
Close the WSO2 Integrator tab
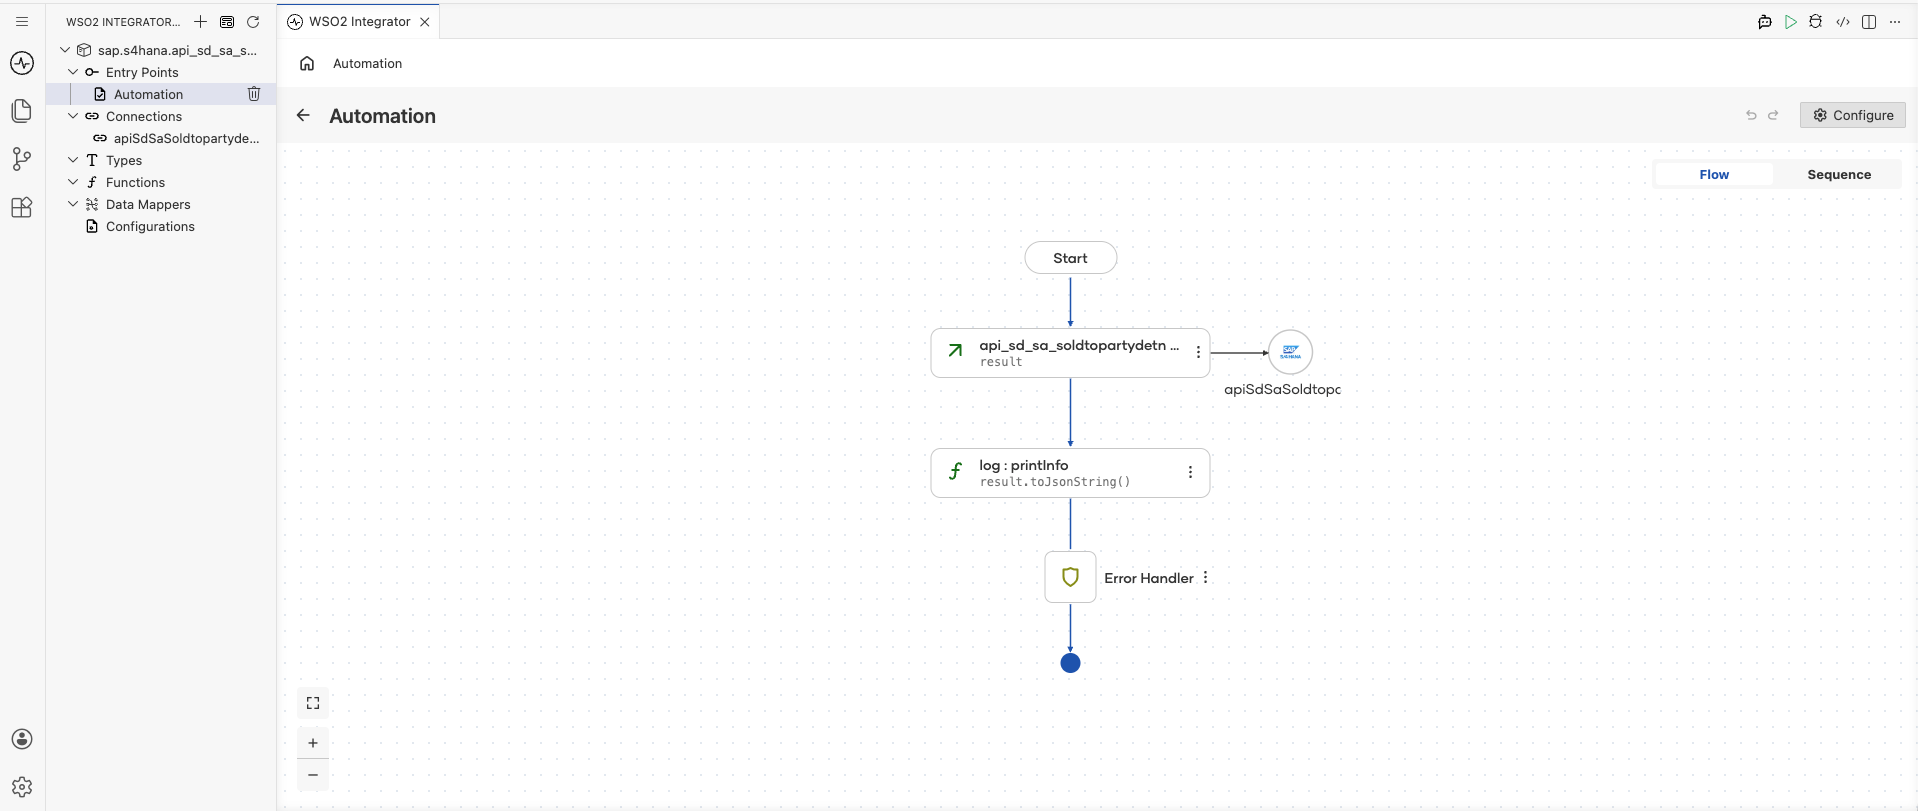425,22
